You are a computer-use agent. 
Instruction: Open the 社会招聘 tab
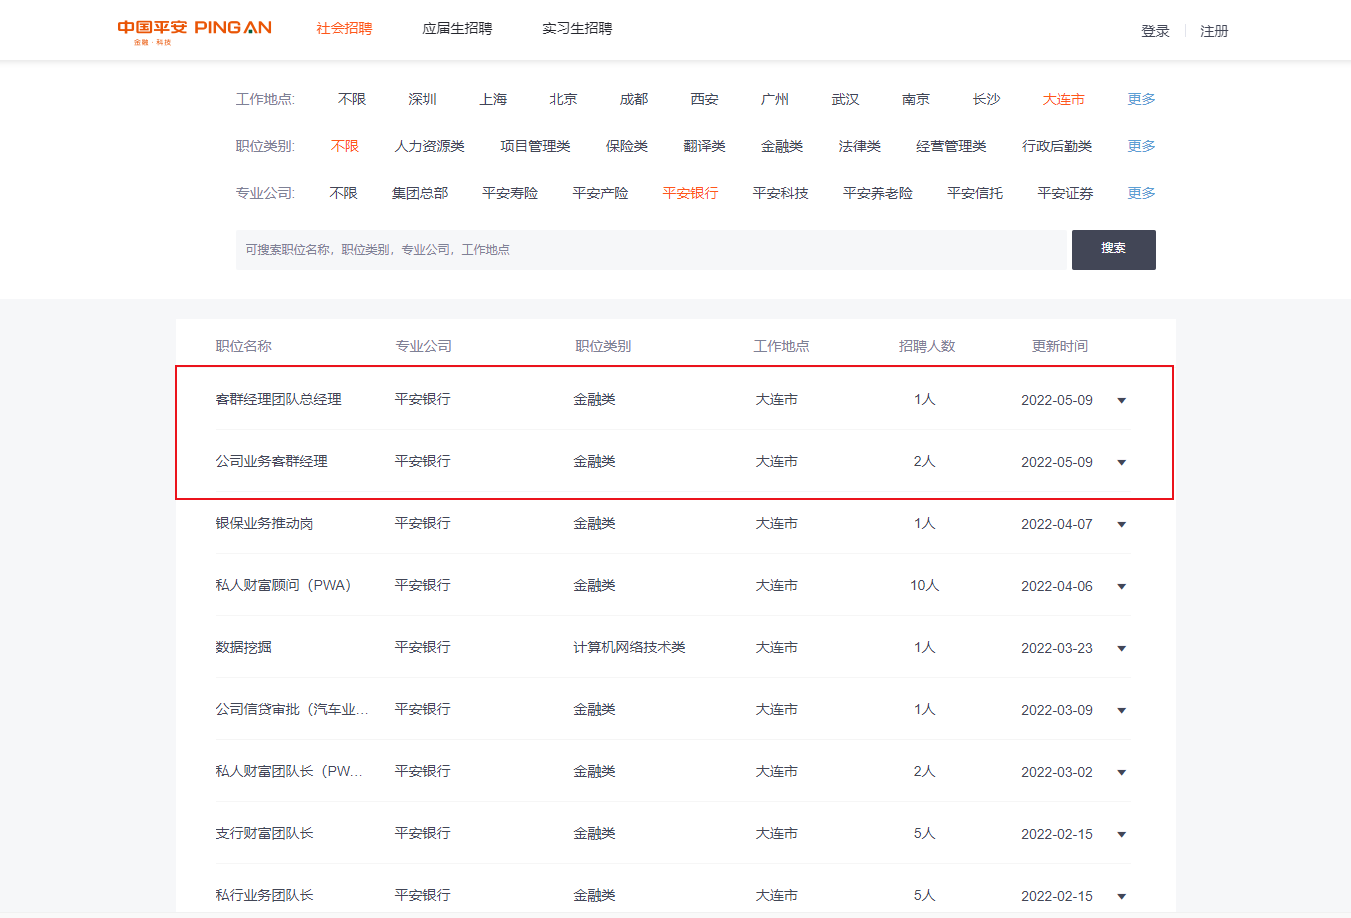pyautogui.click(x=344, y=29)
